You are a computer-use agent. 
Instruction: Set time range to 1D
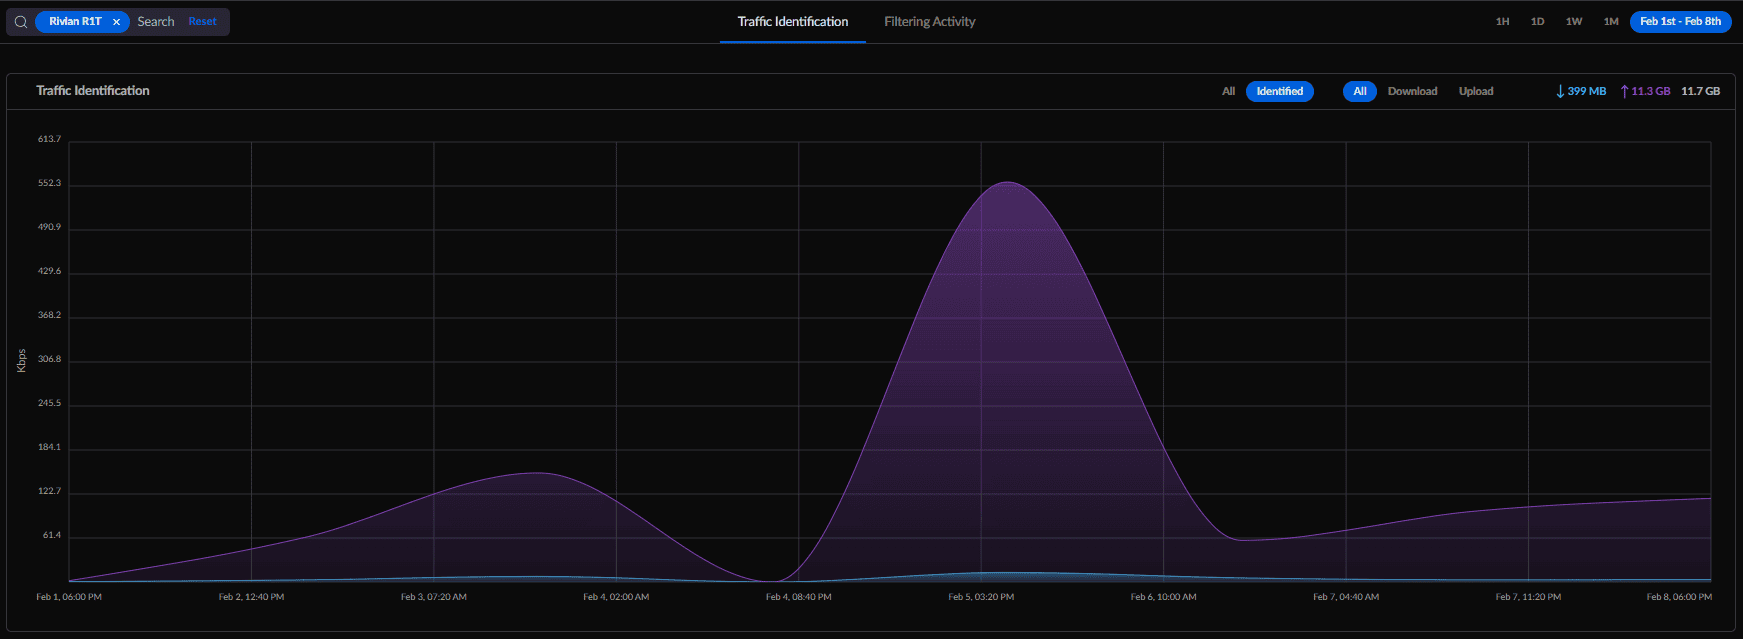point(1537,22)
